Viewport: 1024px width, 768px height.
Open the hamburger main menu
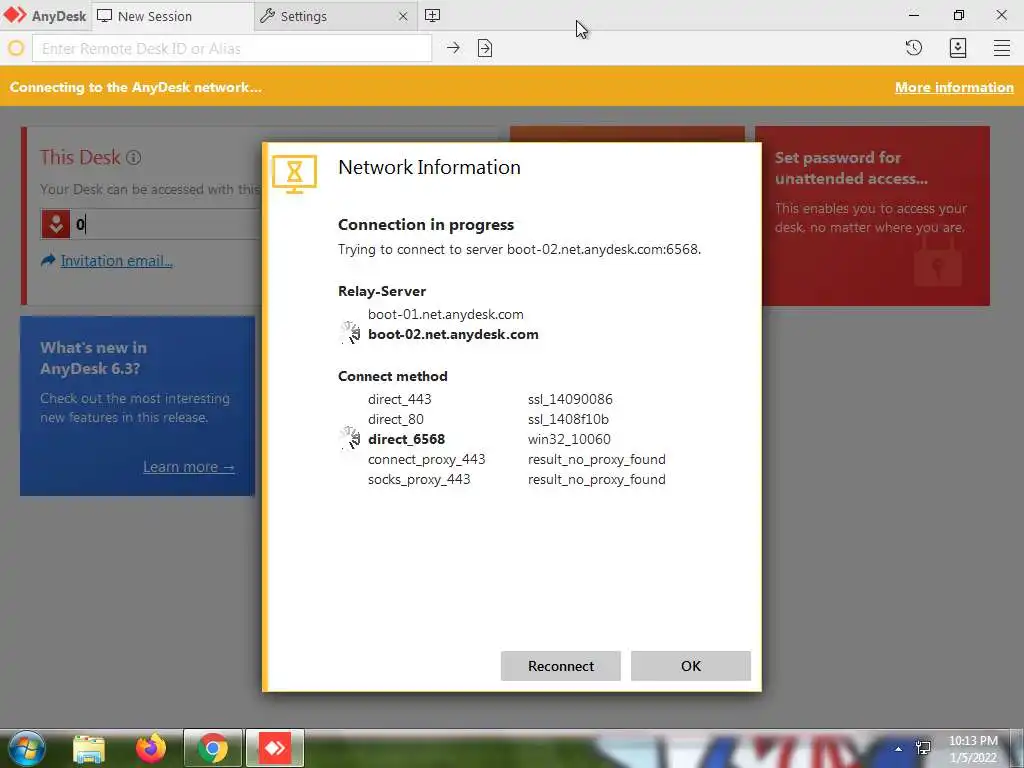(1002, 48)
